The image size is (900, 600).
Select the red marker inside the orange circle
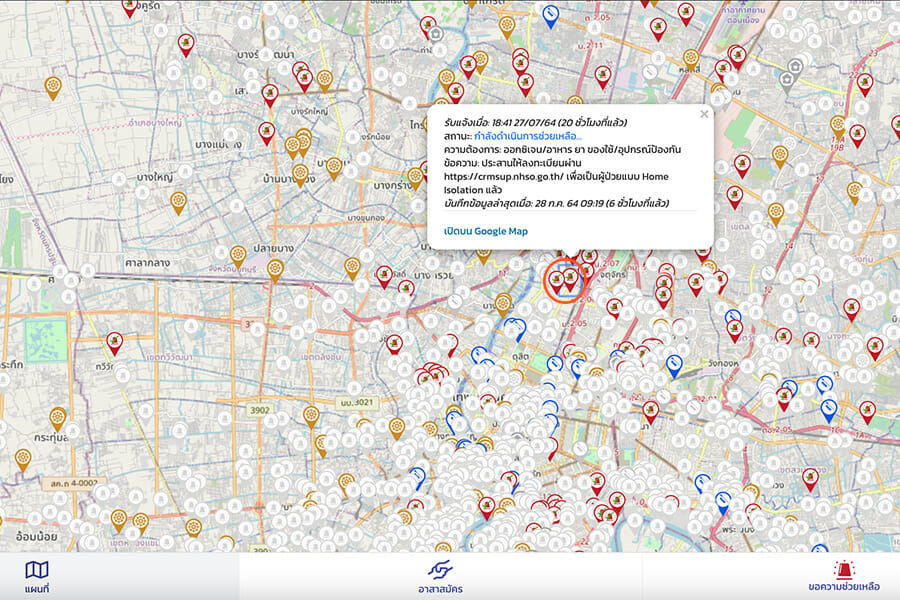point(570,278)
